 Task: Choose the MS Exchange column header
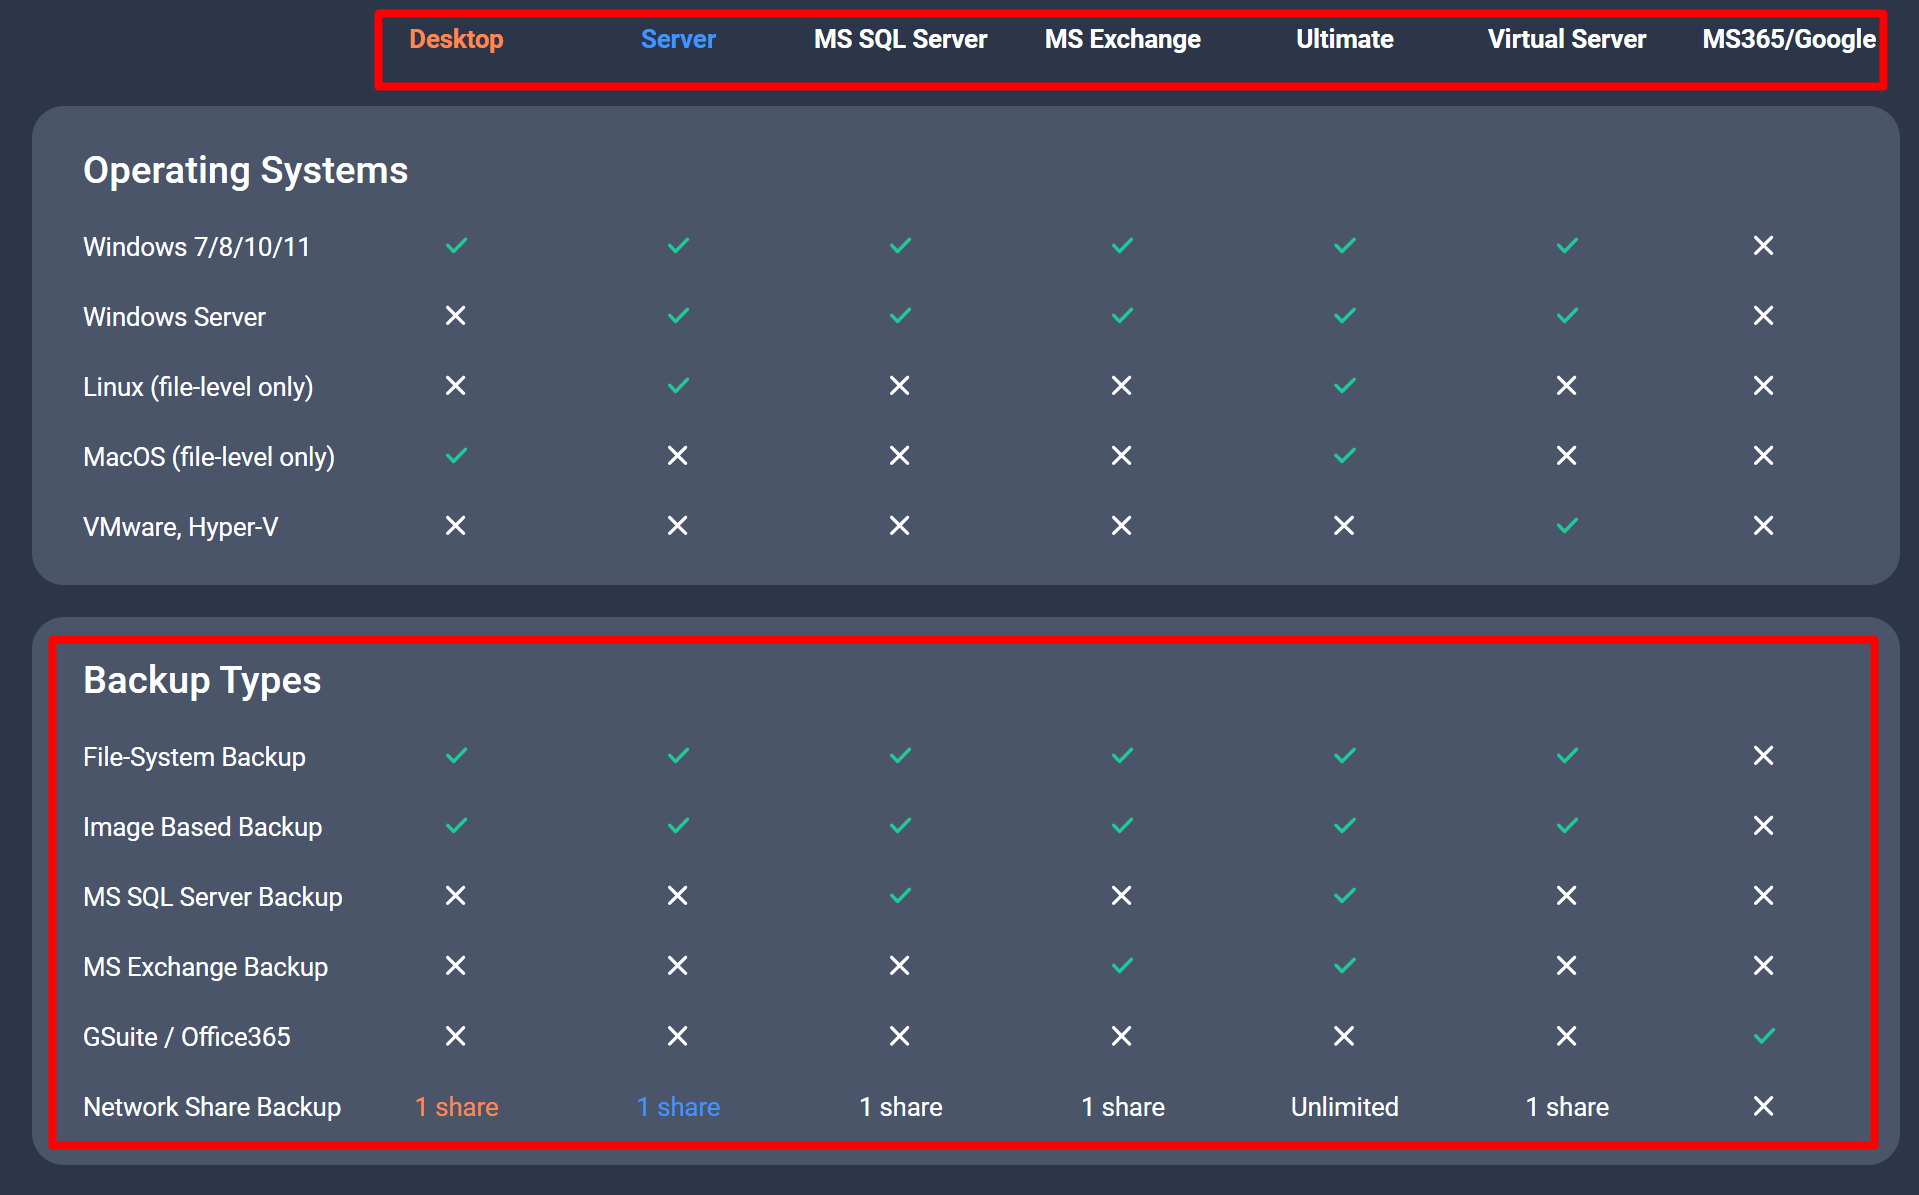pos(1122,39)
